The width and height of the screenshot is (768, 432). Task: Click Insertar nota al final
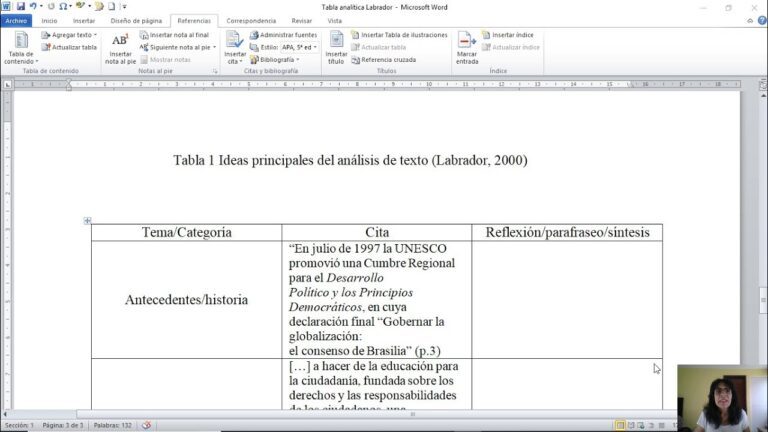coord(174,35)
